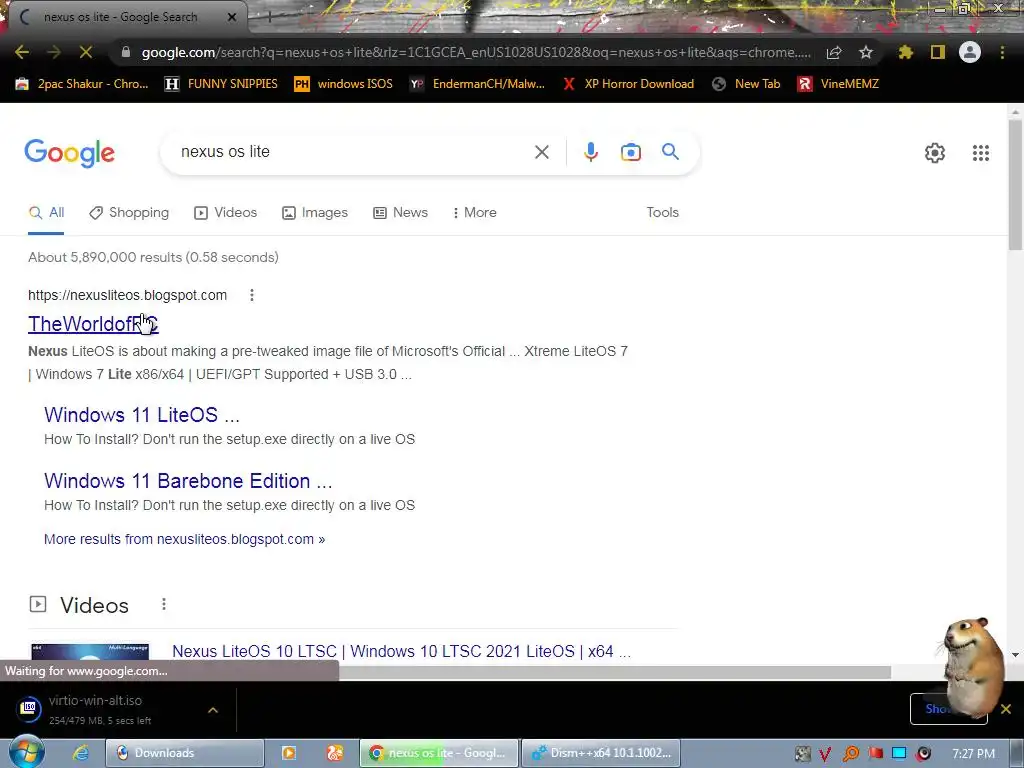View site info lock icon
This screenshot has width=1024, height=768.
tap(126, 52)
